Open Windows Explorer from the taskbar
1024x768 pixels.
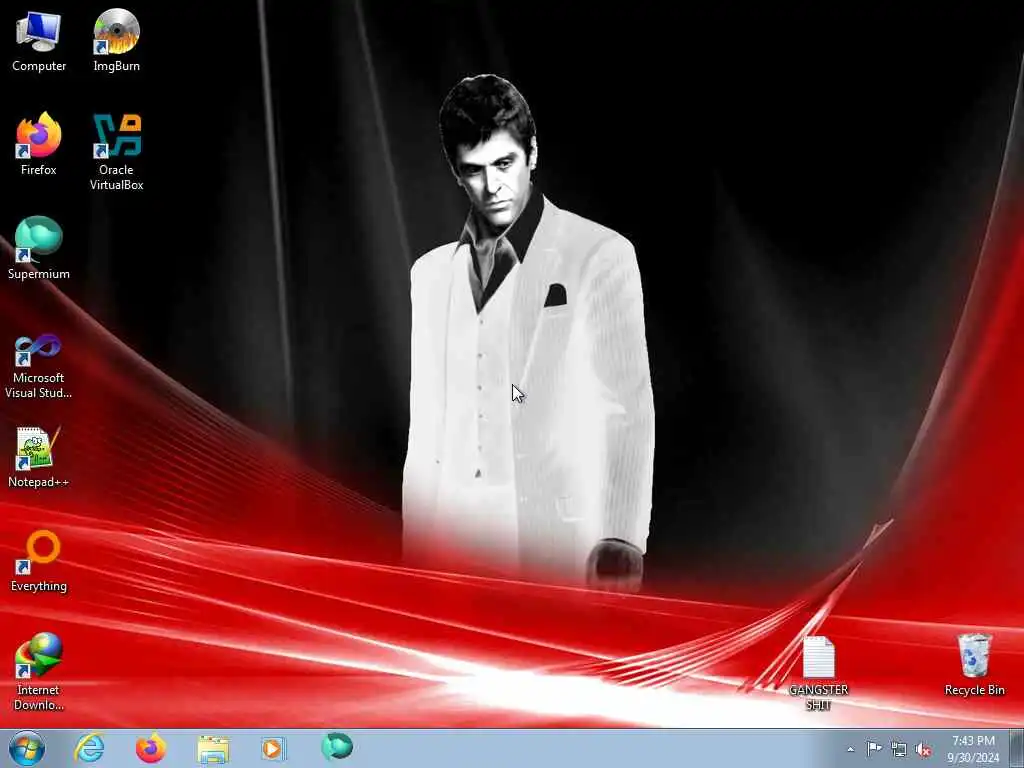coord(213,748)
